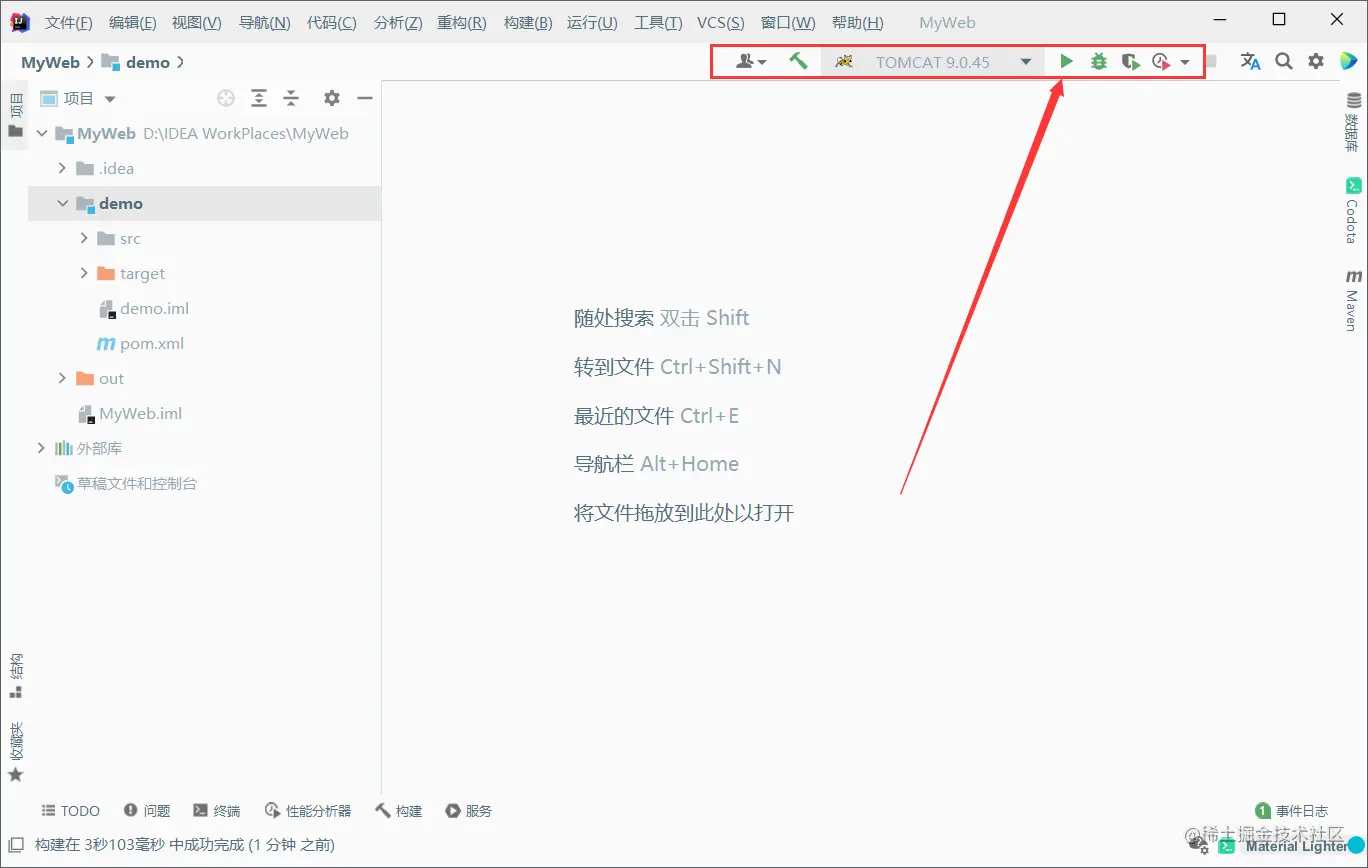Click the grey stop square button
Viewport: 1368px width, 868px height.
(x=1211, y=62)
